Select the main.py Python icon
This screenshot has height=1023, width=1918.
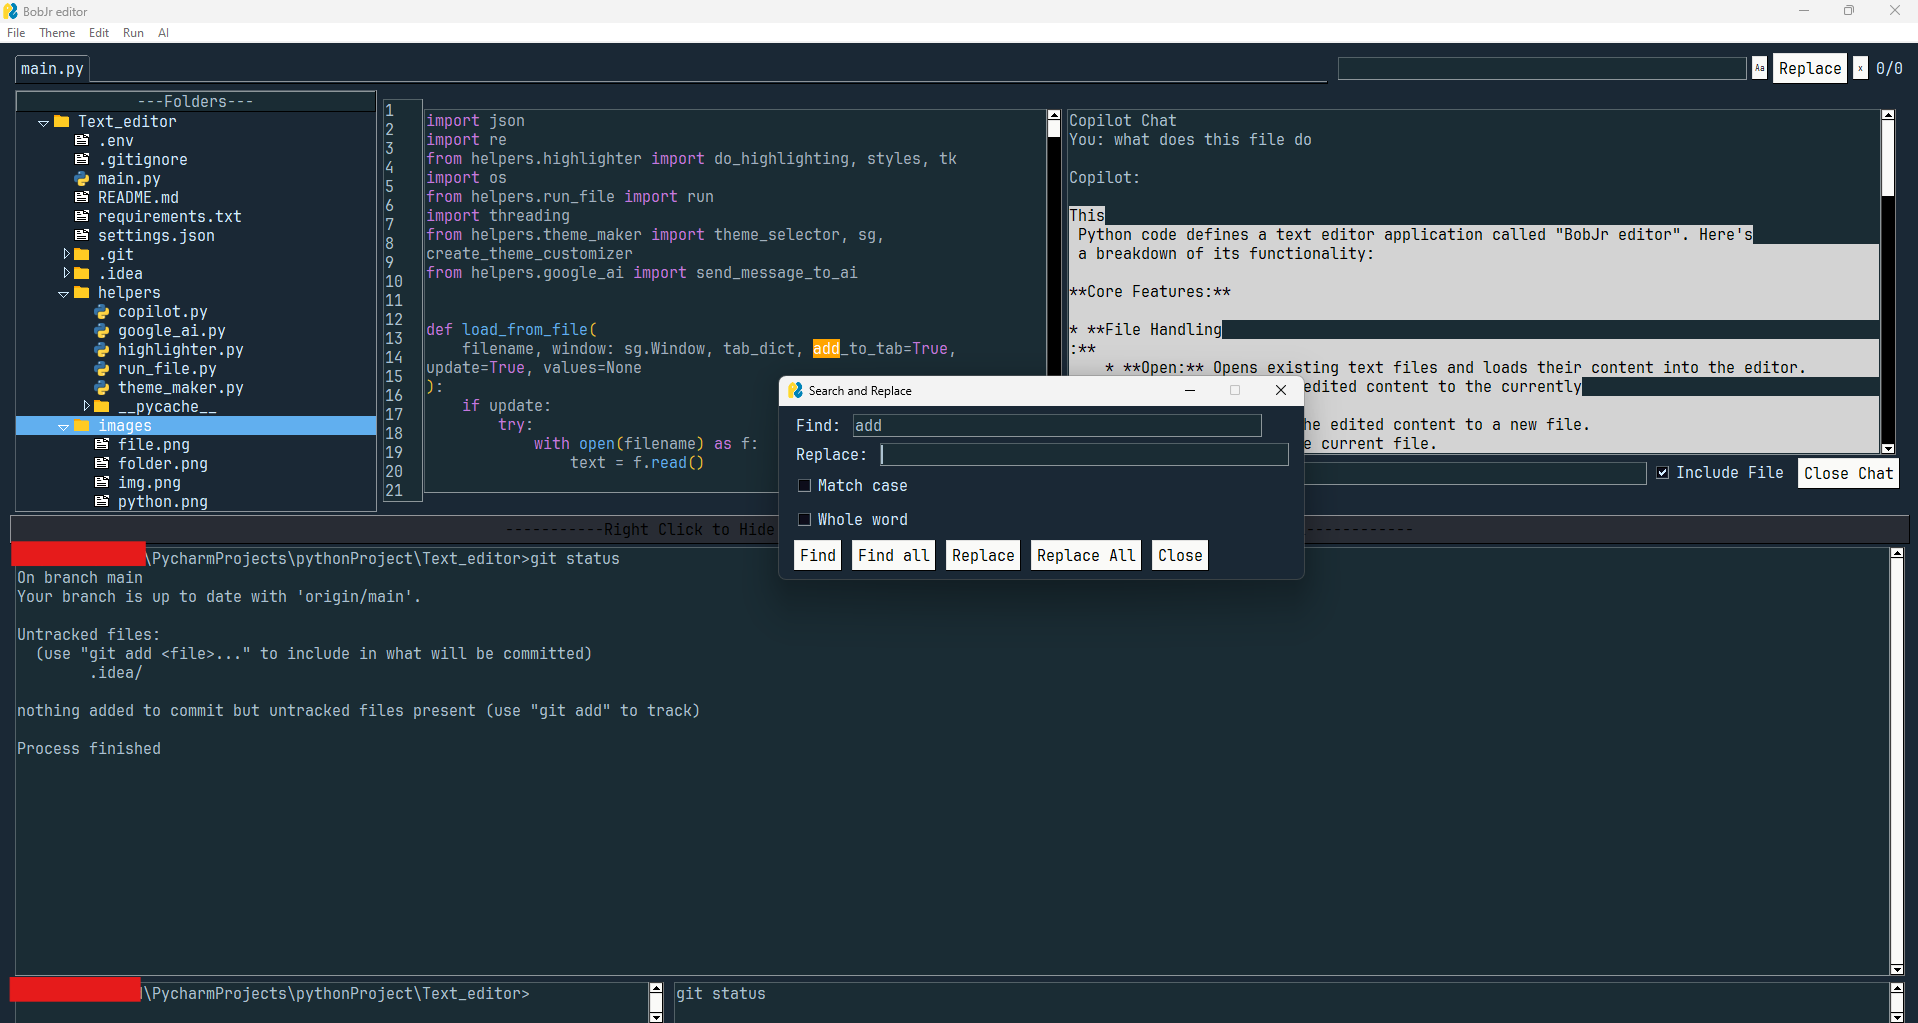tap(83, 178)
